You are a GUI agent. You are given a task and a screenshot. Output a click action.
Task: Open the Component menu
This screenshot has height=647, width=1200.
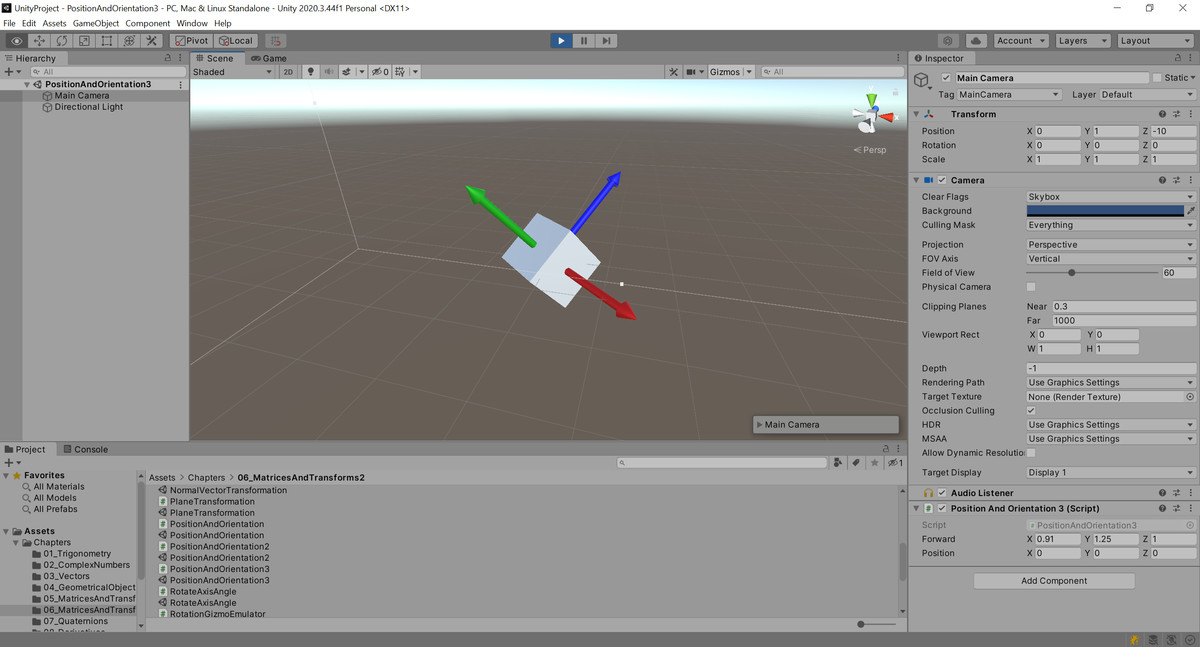(x=147, y=23)
